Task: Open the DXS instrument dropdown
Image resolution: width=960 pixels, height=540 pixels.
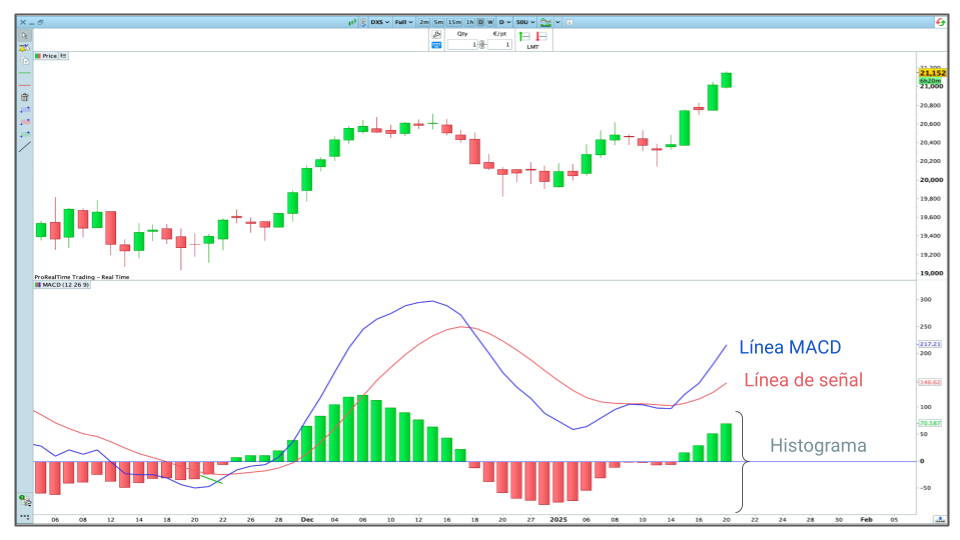Action: [x=380, y=22]
